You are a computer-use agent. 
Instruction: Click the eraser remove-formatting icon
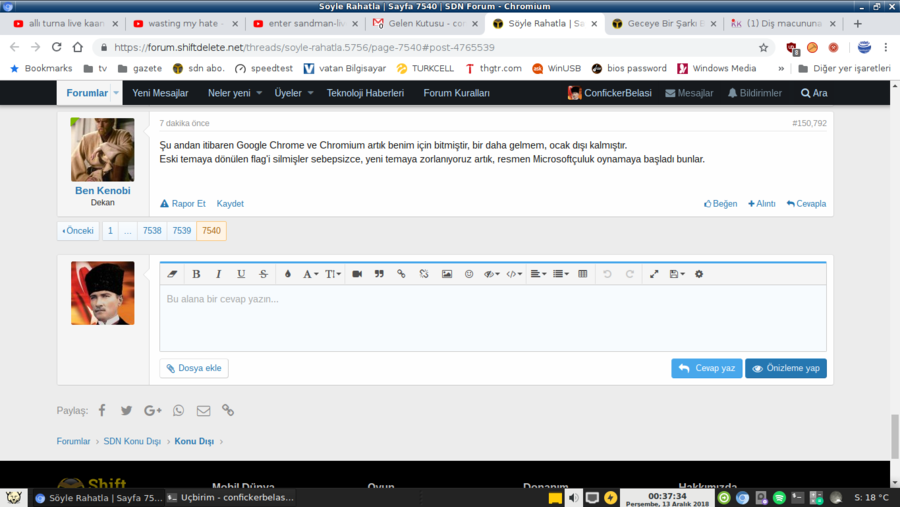point(172,274)
